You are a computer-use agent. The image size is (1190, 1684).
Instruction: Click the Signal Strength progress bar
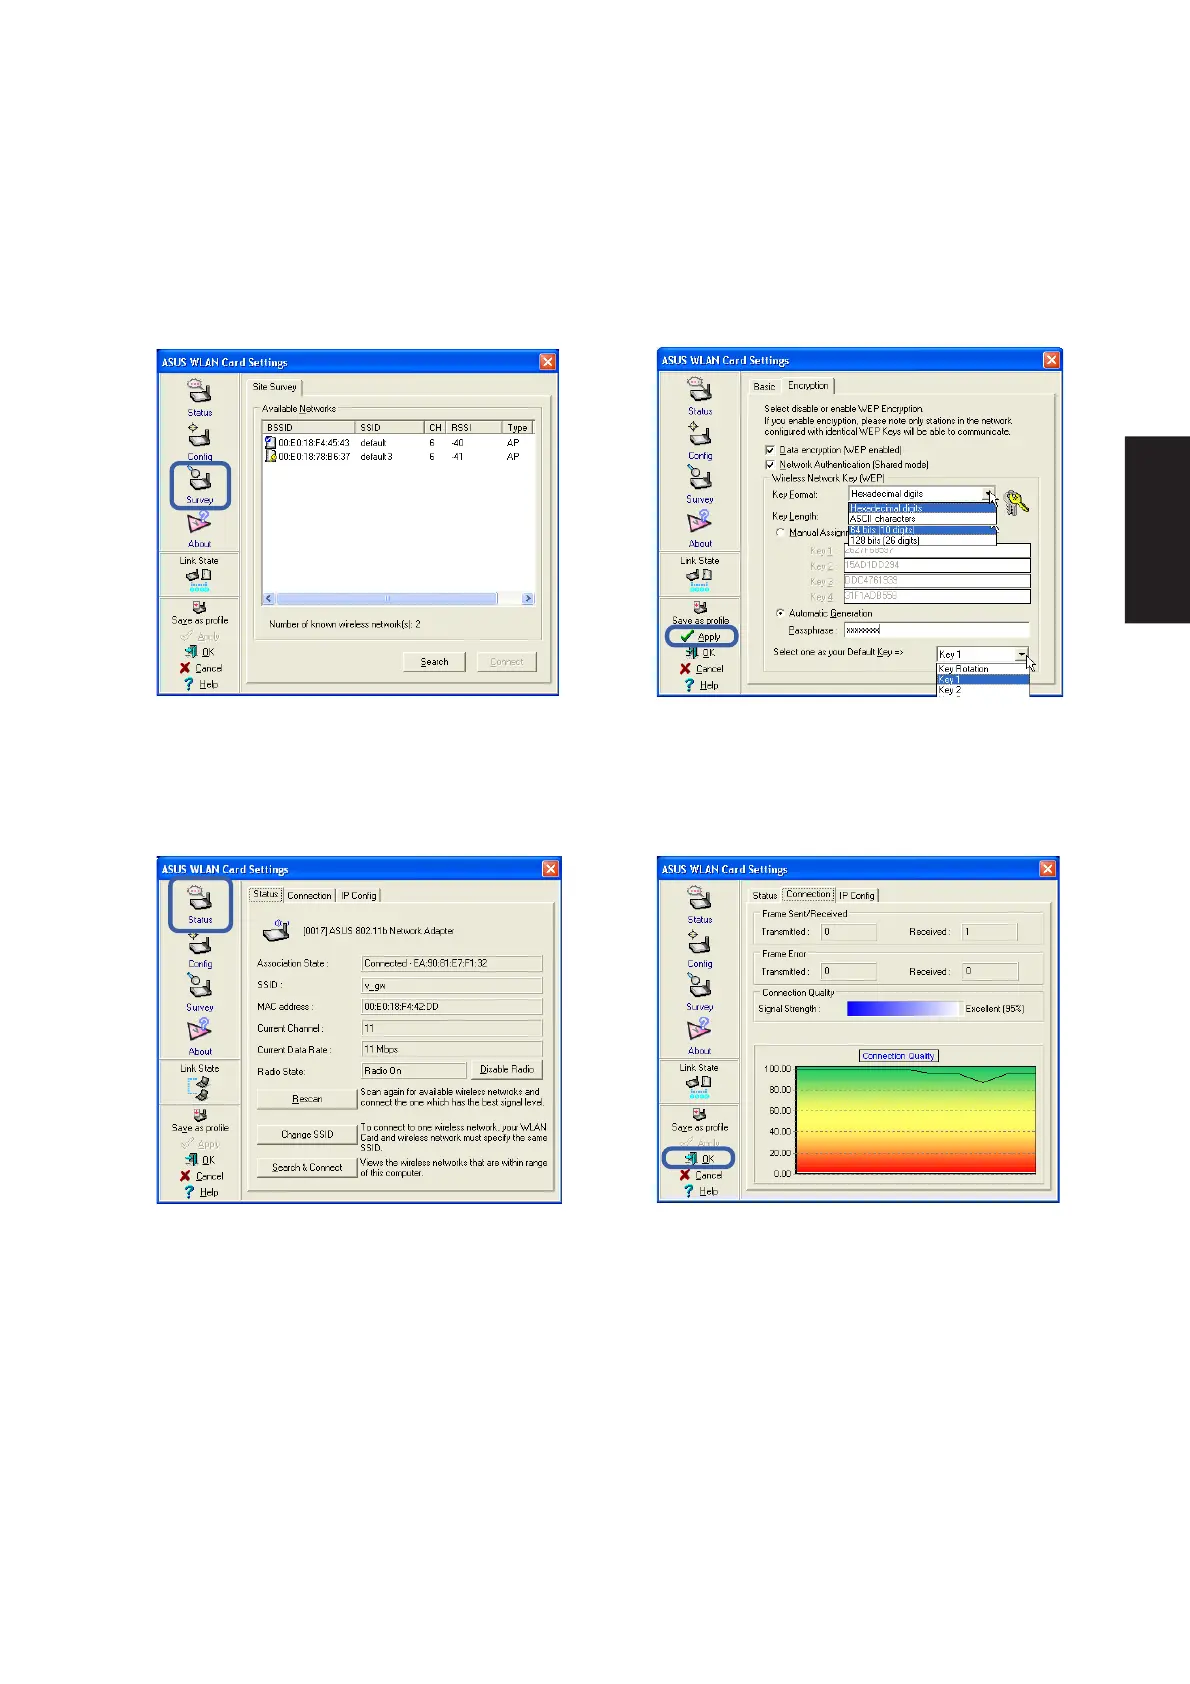pyautogui.click(x=903, y=1009)
